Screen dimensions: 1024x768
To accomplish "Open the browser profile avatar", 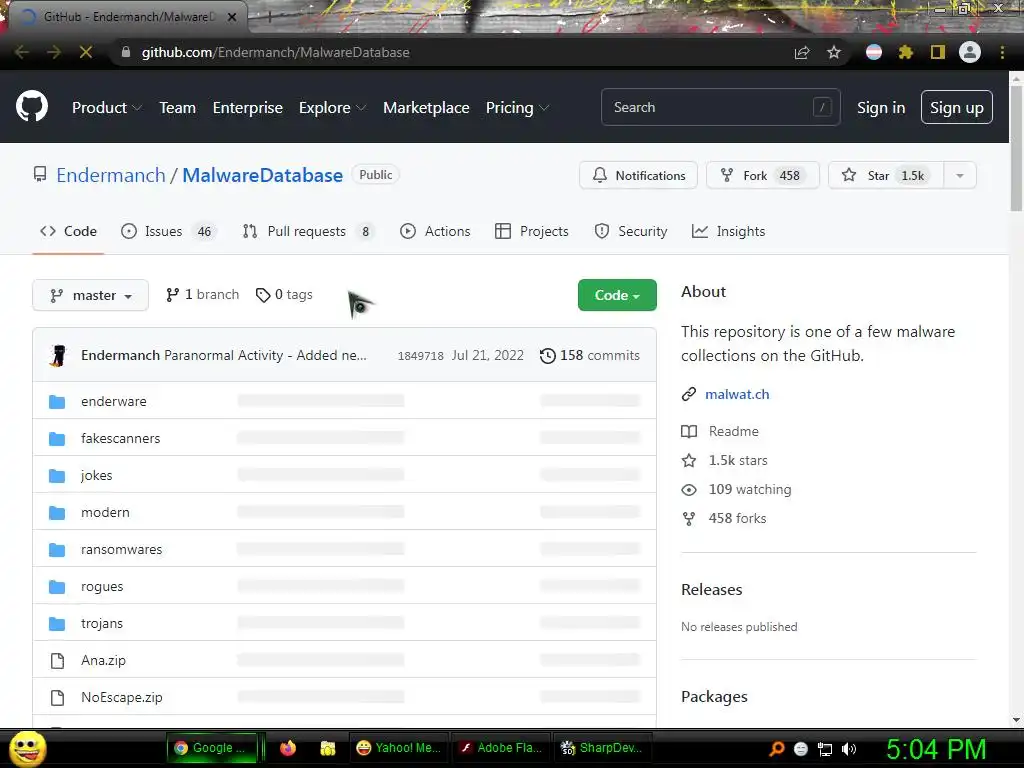I will pos(970,52).
